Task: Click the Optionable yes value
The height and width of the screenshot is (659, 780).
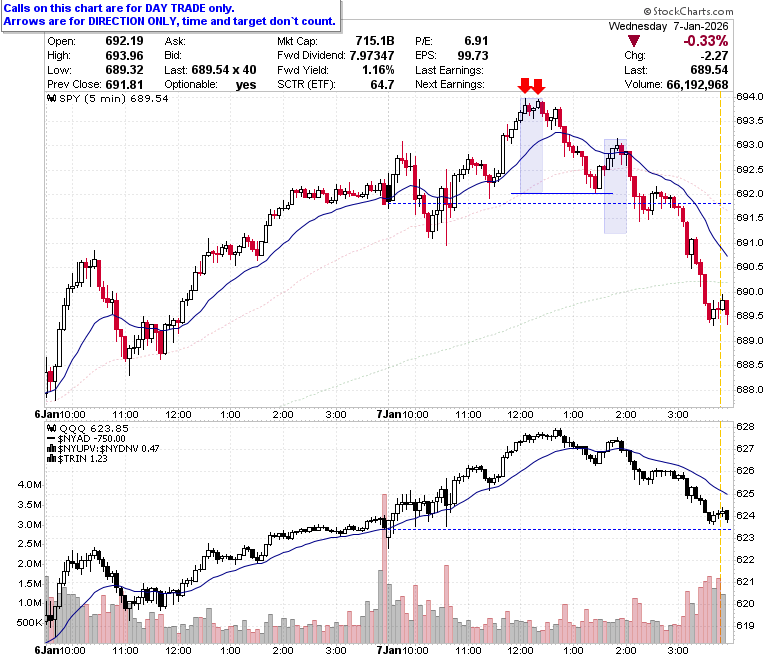Action: [246, 85]
